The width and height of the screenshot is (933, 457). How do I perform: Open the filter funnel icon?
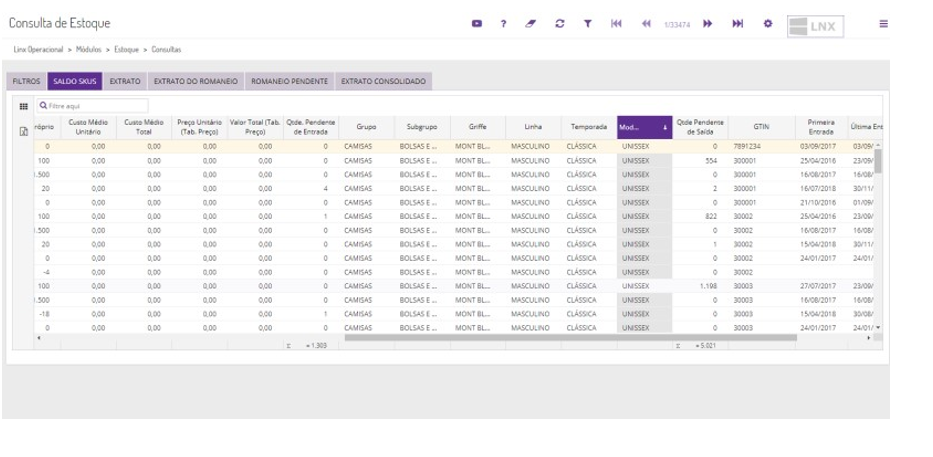[587, 24]
